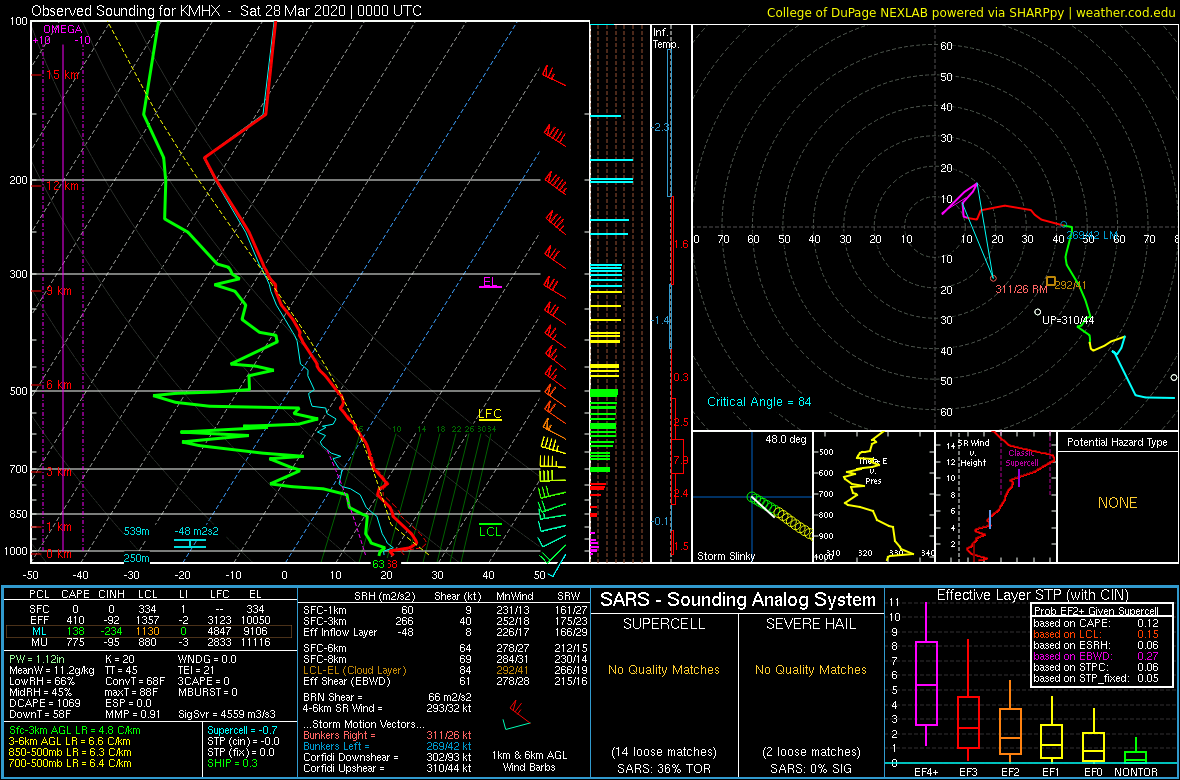Click the green 'SHIP = 0.3' value

coord(234,765)
